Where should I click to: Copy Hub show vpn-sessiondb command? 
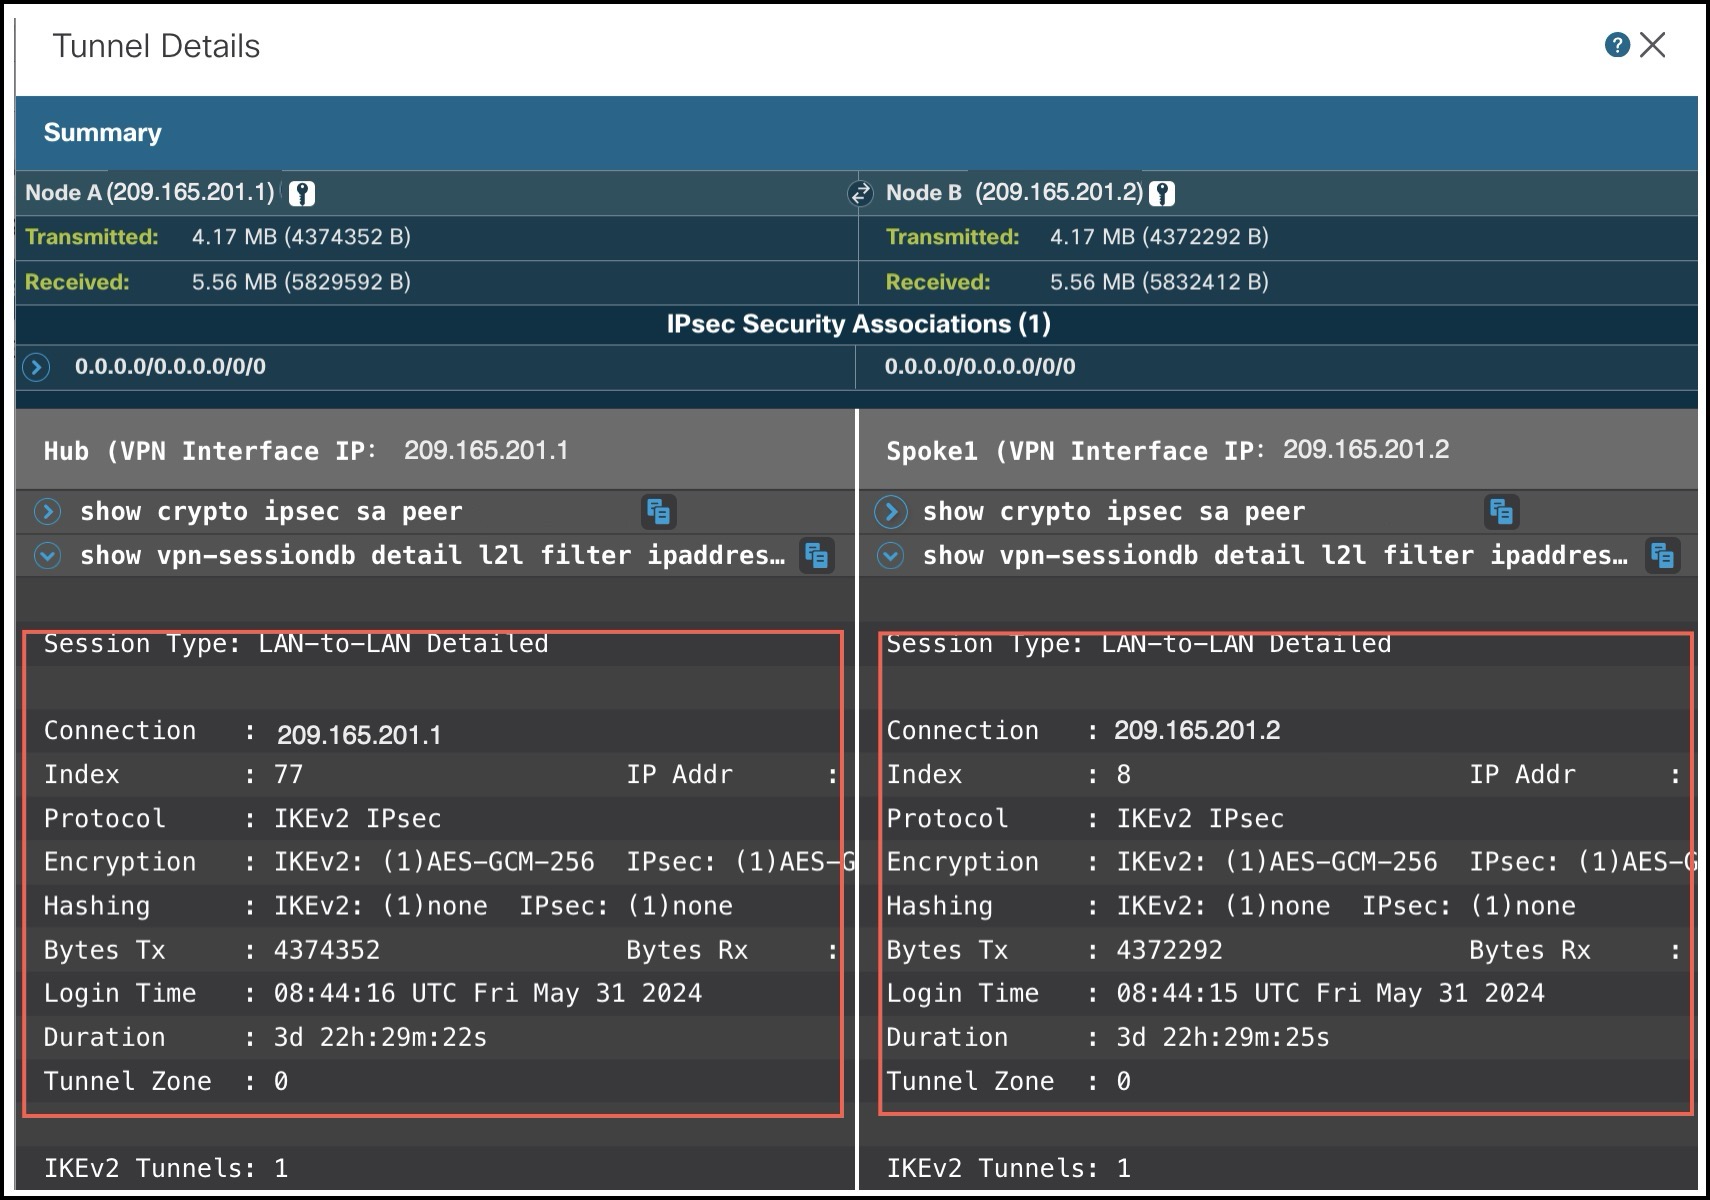[x=817, y=556]
